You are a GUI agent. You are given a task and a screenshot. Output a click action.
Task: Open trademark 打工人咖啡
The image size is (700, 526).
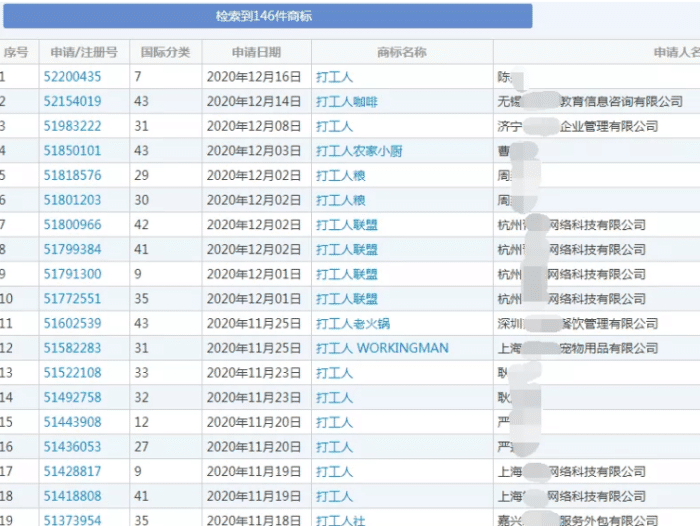click(347, 102)
